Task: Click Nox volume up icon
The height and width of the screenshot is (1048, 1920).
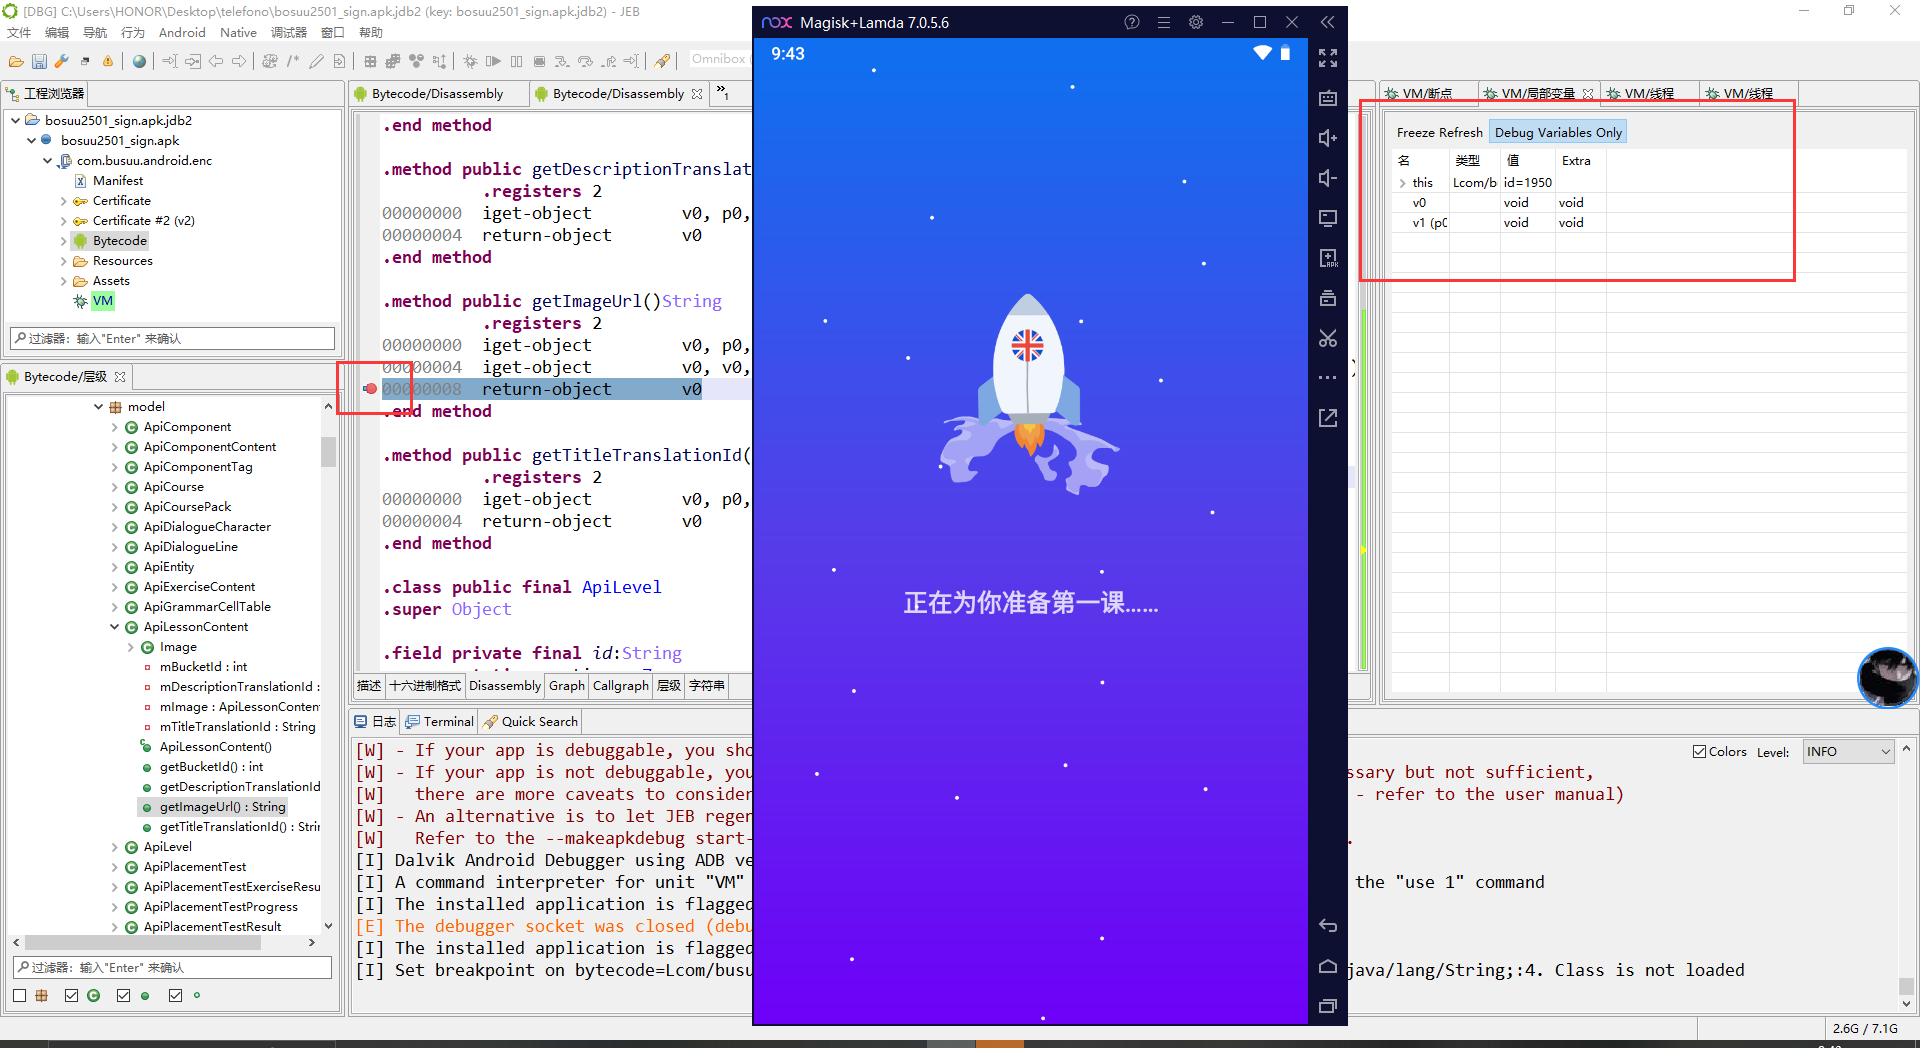Action: 1328,138
